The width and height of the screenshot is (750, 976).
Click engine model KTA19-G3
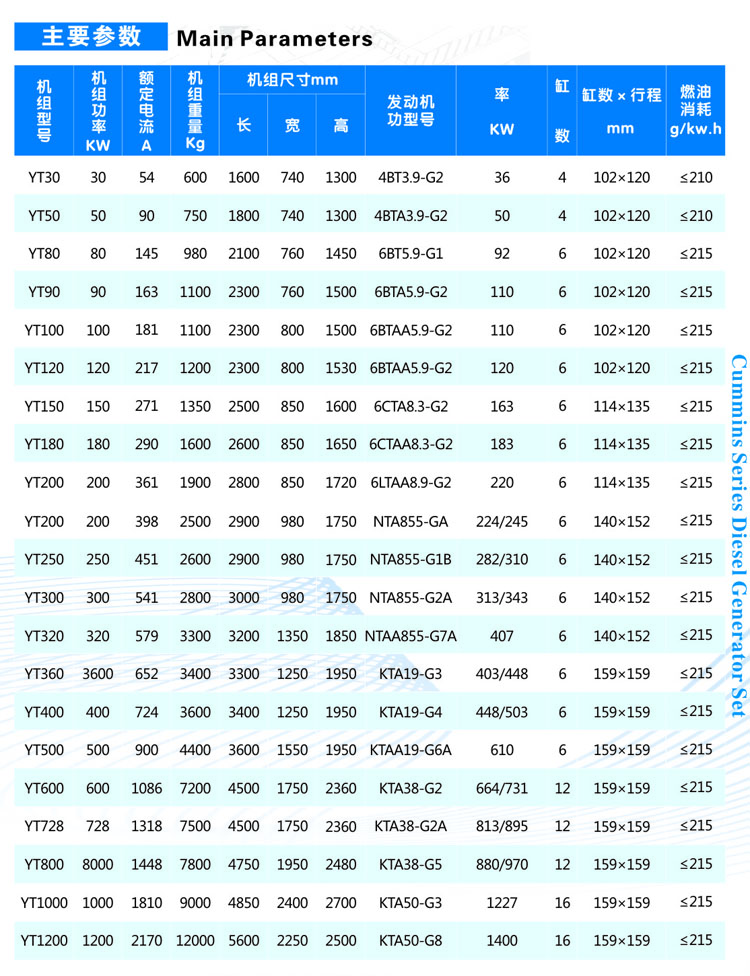click(x=411, y=674)
